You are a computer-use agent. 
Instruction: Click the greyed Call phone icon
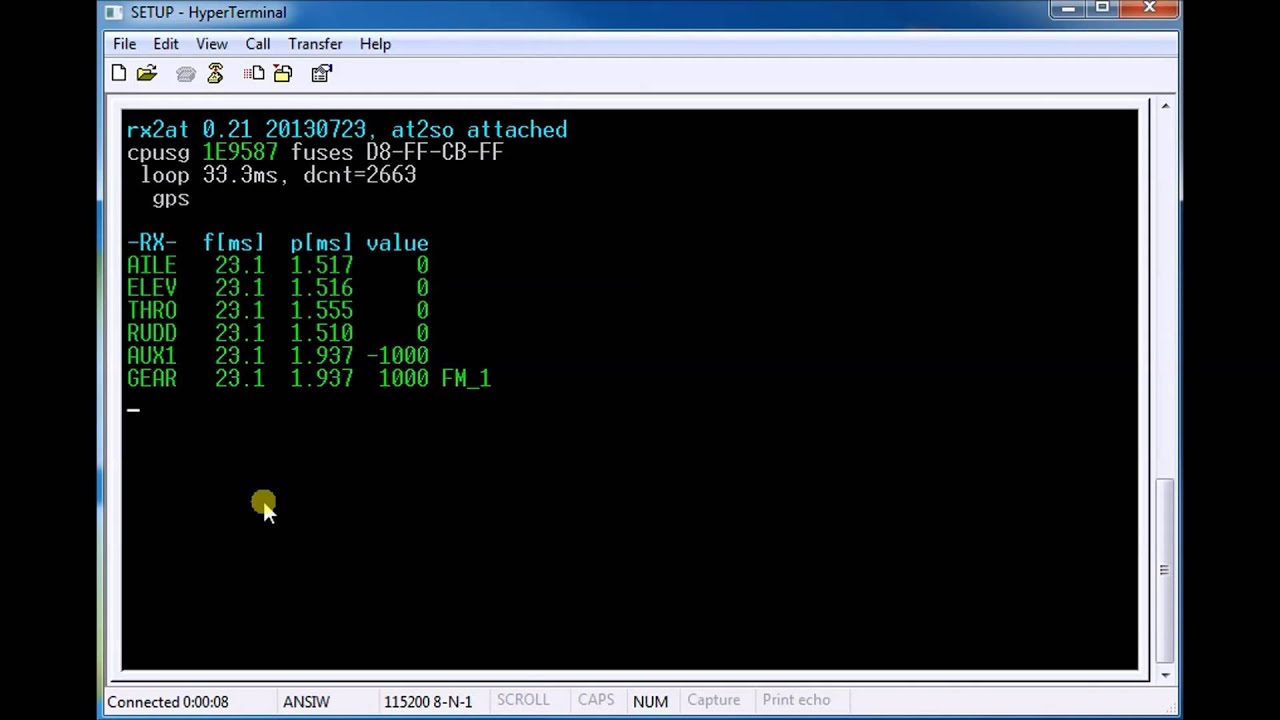[x=186, y=73]
